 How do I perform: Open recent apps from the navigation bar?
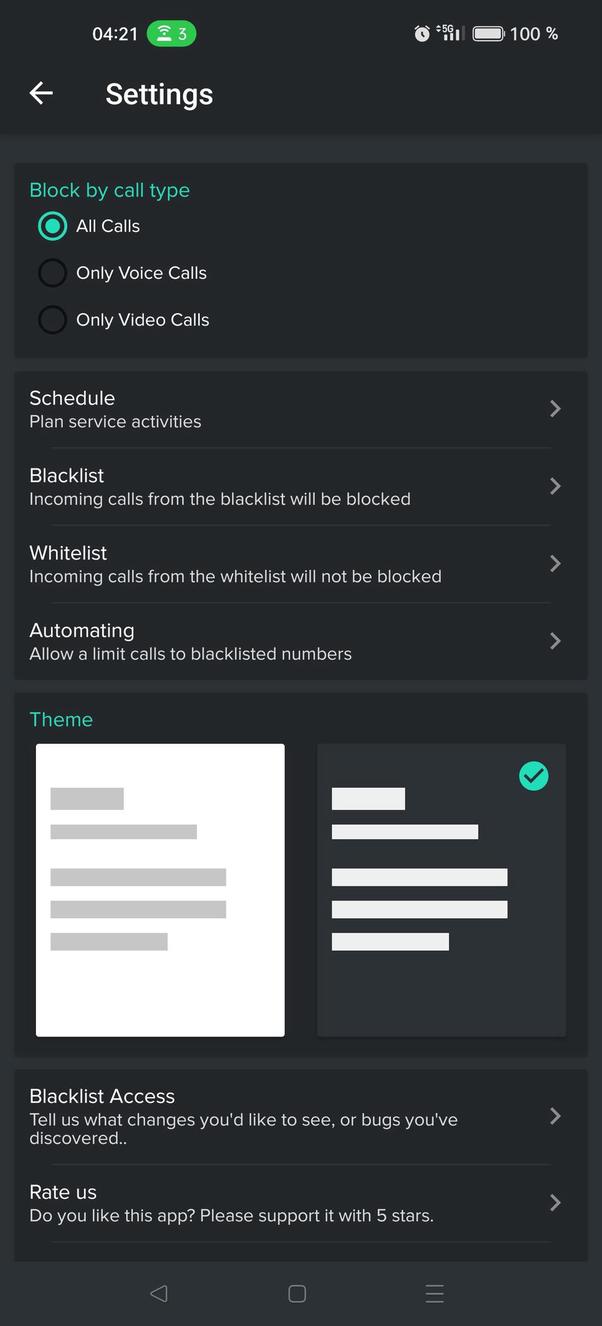pyautogui.click(x=435, y=1292)
